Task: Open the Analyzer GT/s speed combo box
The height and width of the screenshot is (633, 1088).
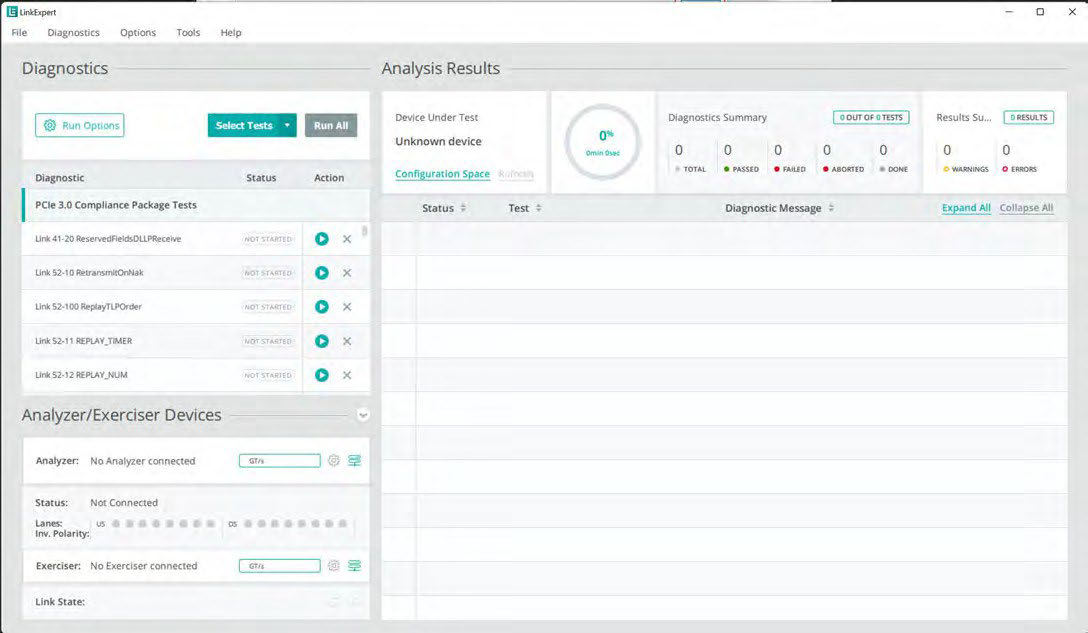Action: (x=280, y=461)
